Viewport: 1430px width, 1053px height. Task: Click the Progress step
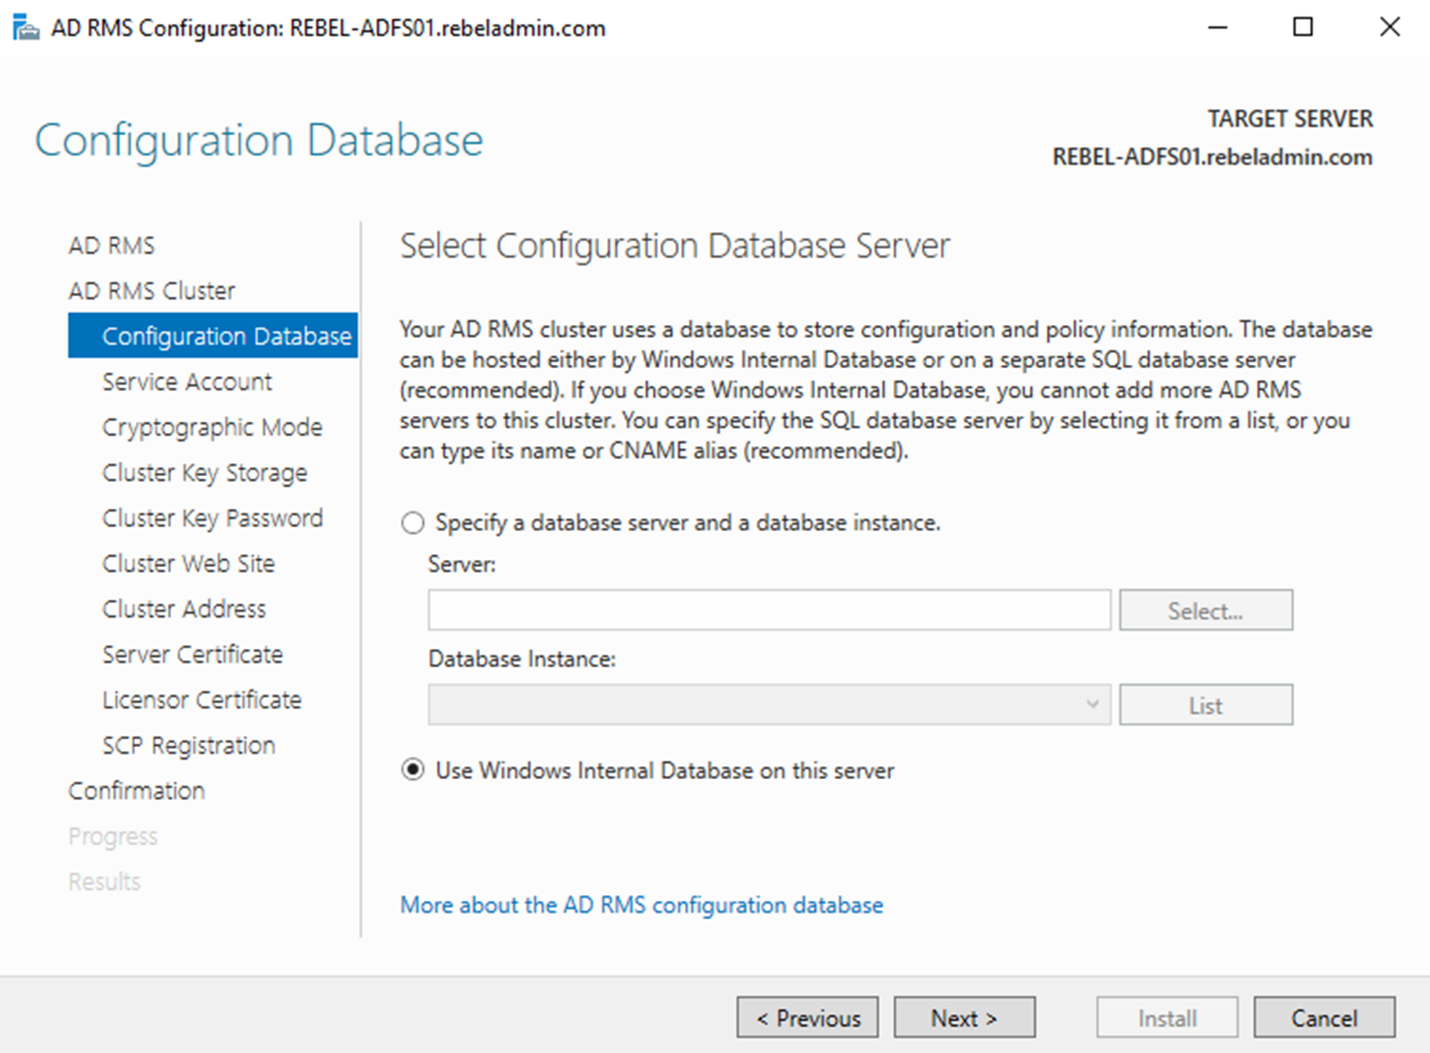tap(113, 836)
